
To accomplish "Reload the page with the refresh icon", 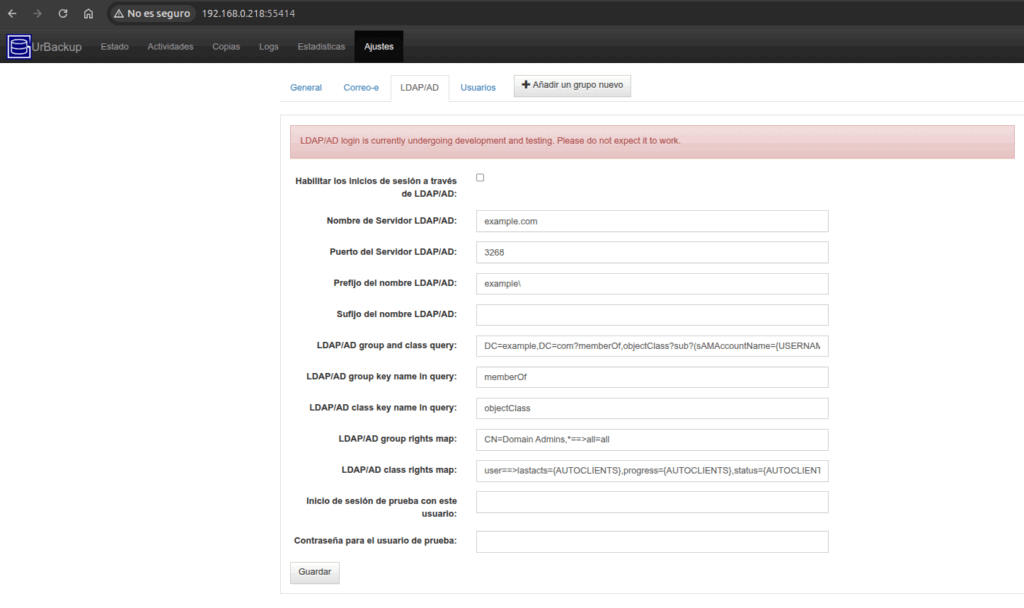I will (x=63, y=14).
